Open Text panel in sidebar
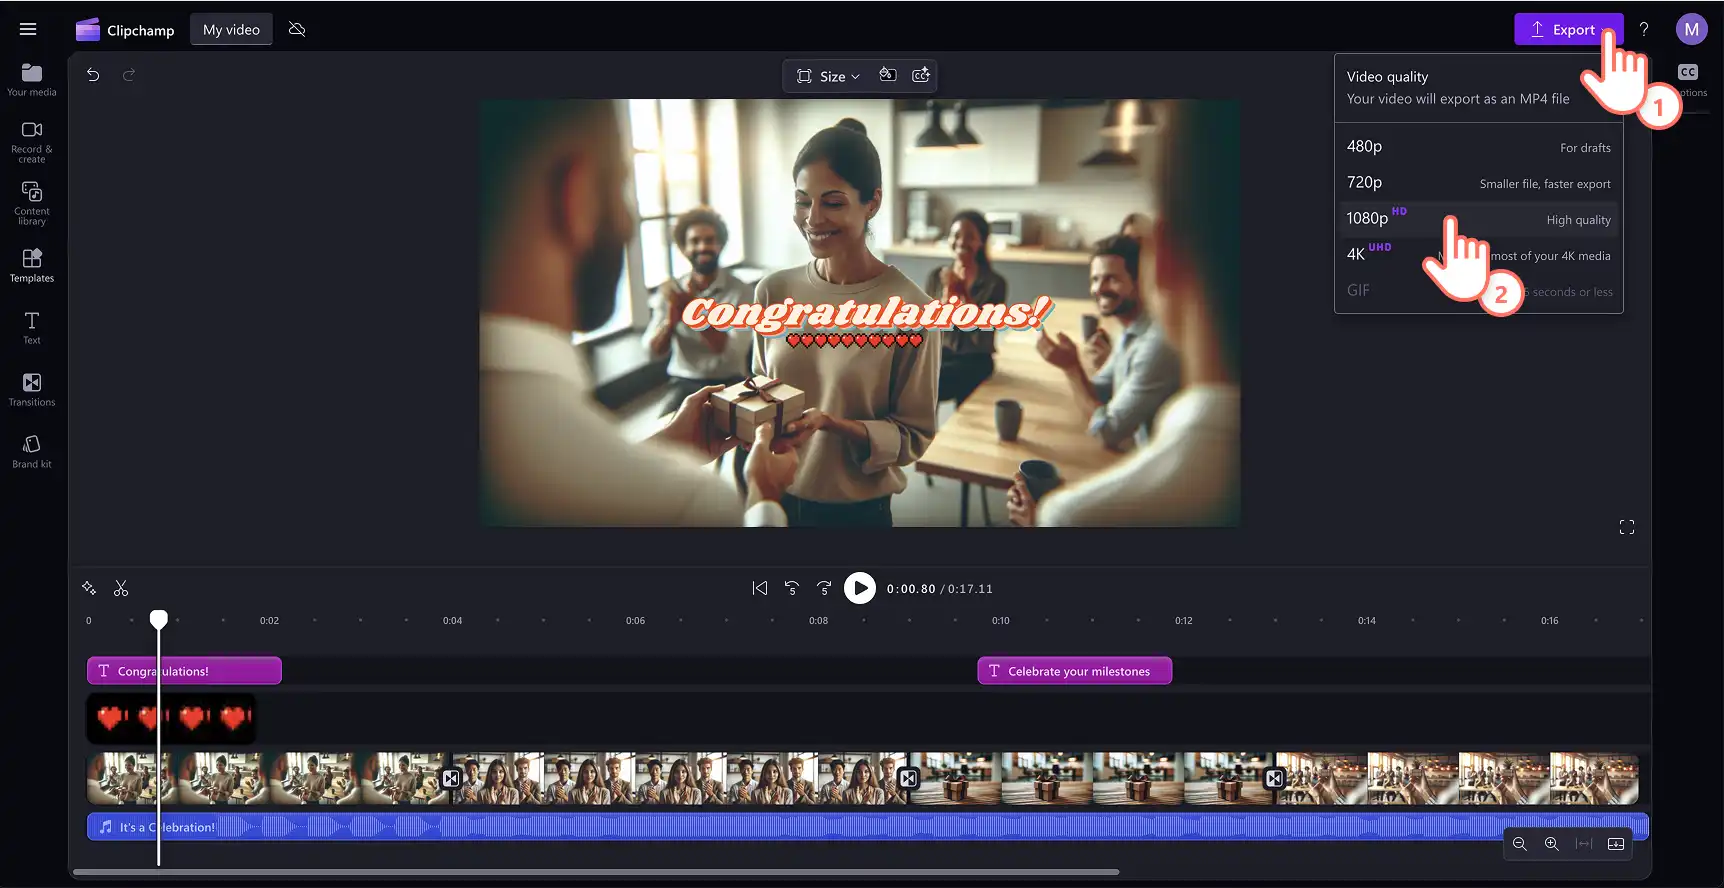 point(32,327)
